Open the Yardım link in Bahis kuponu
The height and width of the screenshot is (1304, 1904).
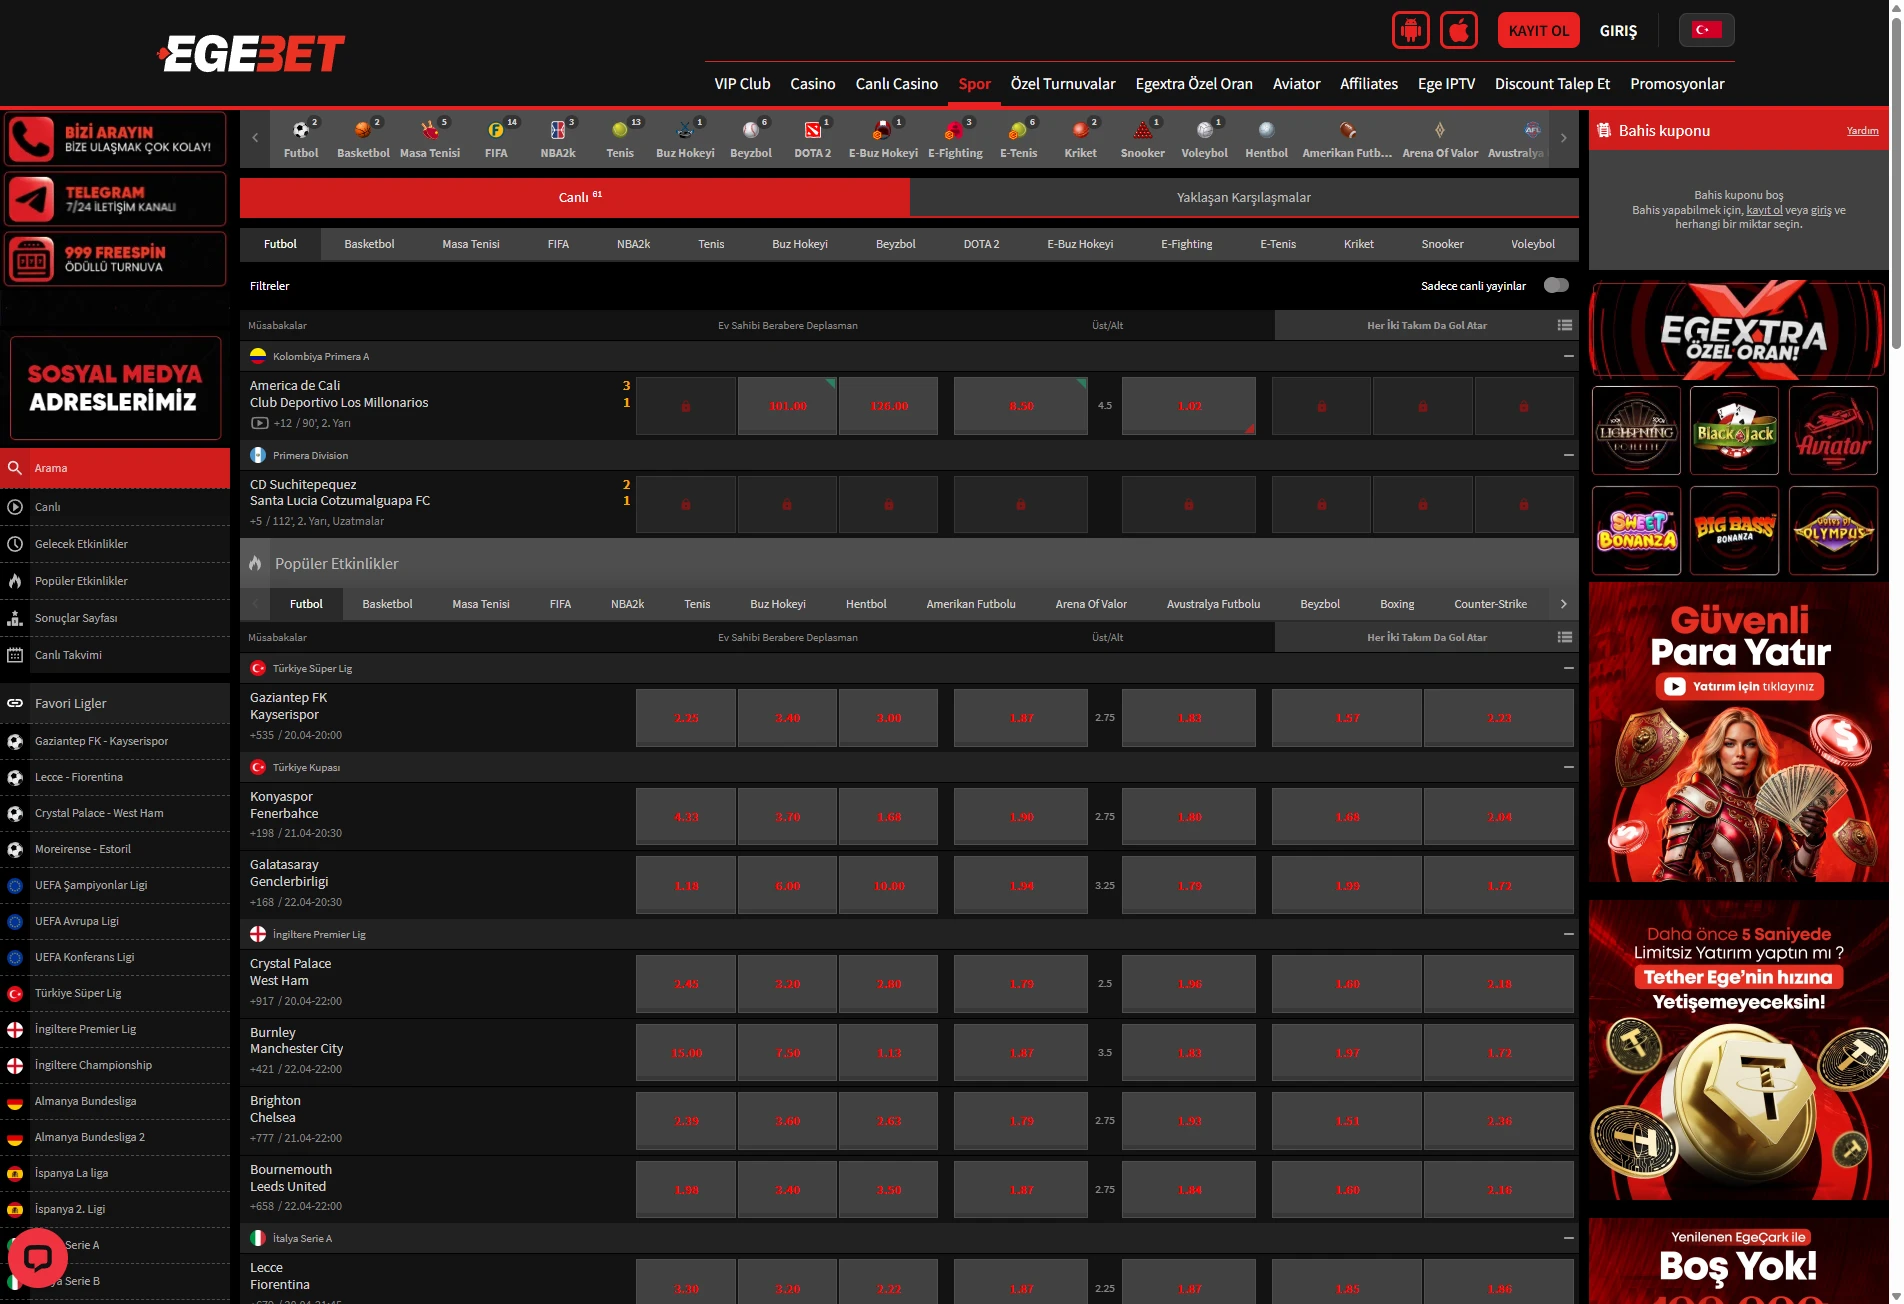coord(1862,131)
